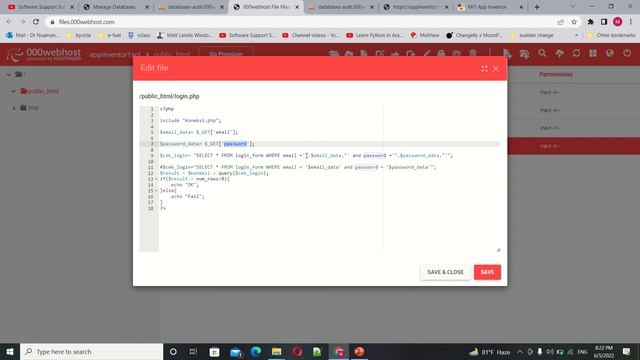Click the ENG language indicator
This screenshot has width=640, height=360.
click(582, 352)
